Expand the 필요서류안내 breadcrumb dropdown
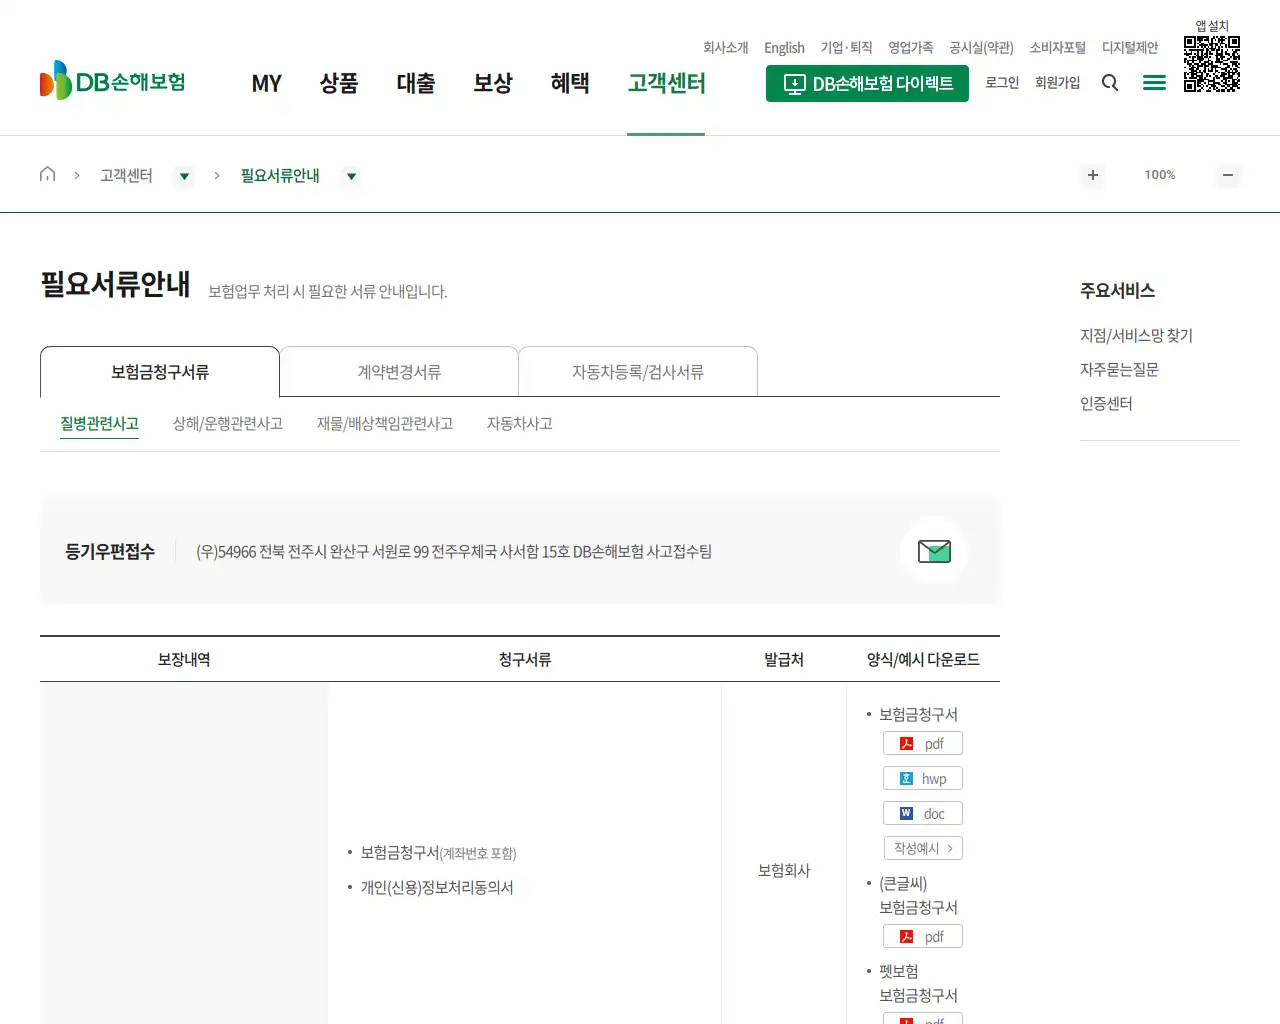 tap(351, 176)
